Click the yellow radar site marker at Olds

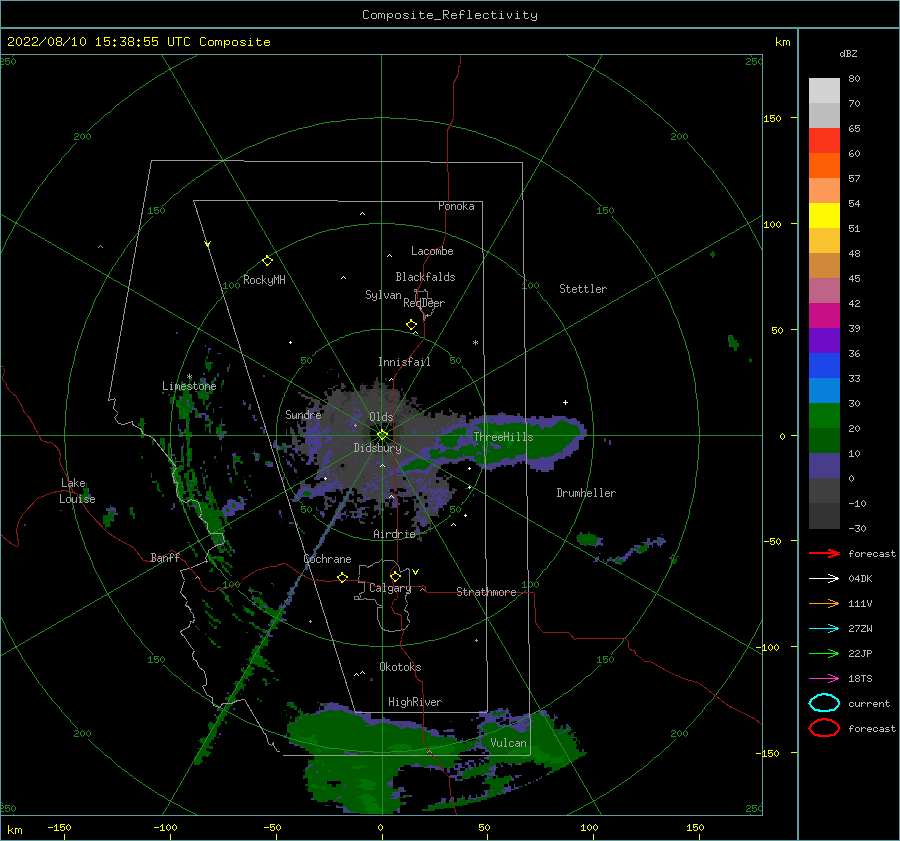382,435
